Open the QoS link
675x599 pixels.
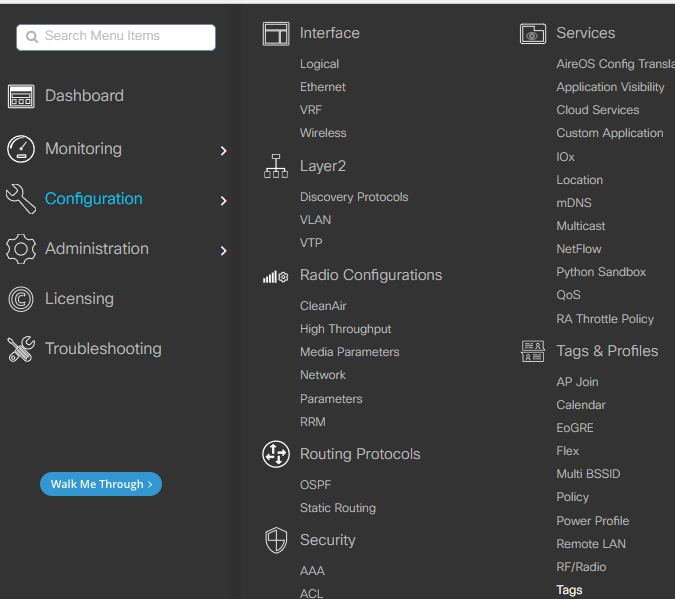tap(569, 295)
